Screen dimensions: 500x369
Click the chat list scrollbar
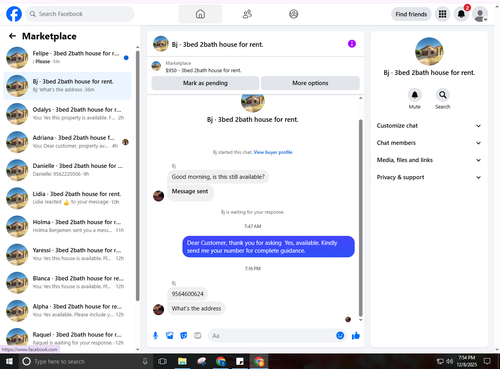point(138,176)
